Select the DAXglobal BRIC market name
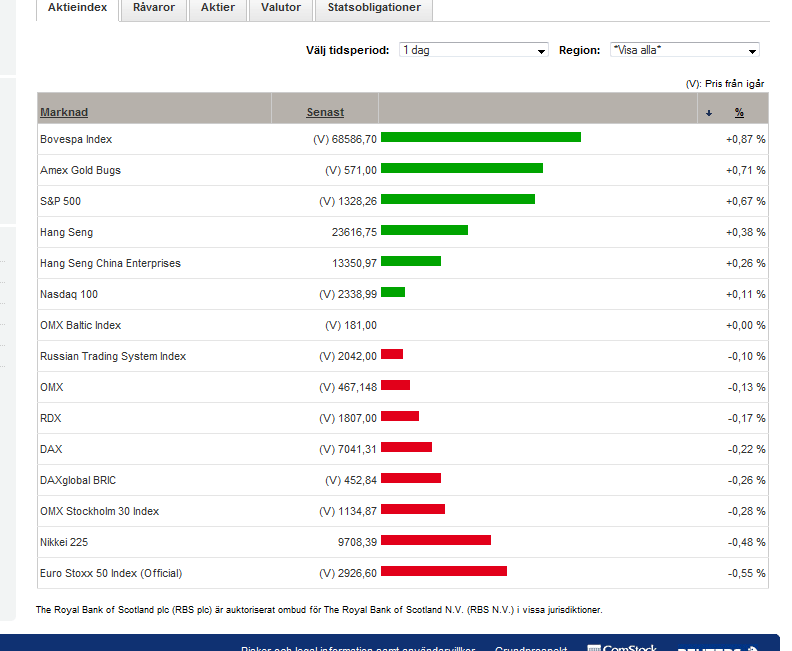 pos(78,480)
